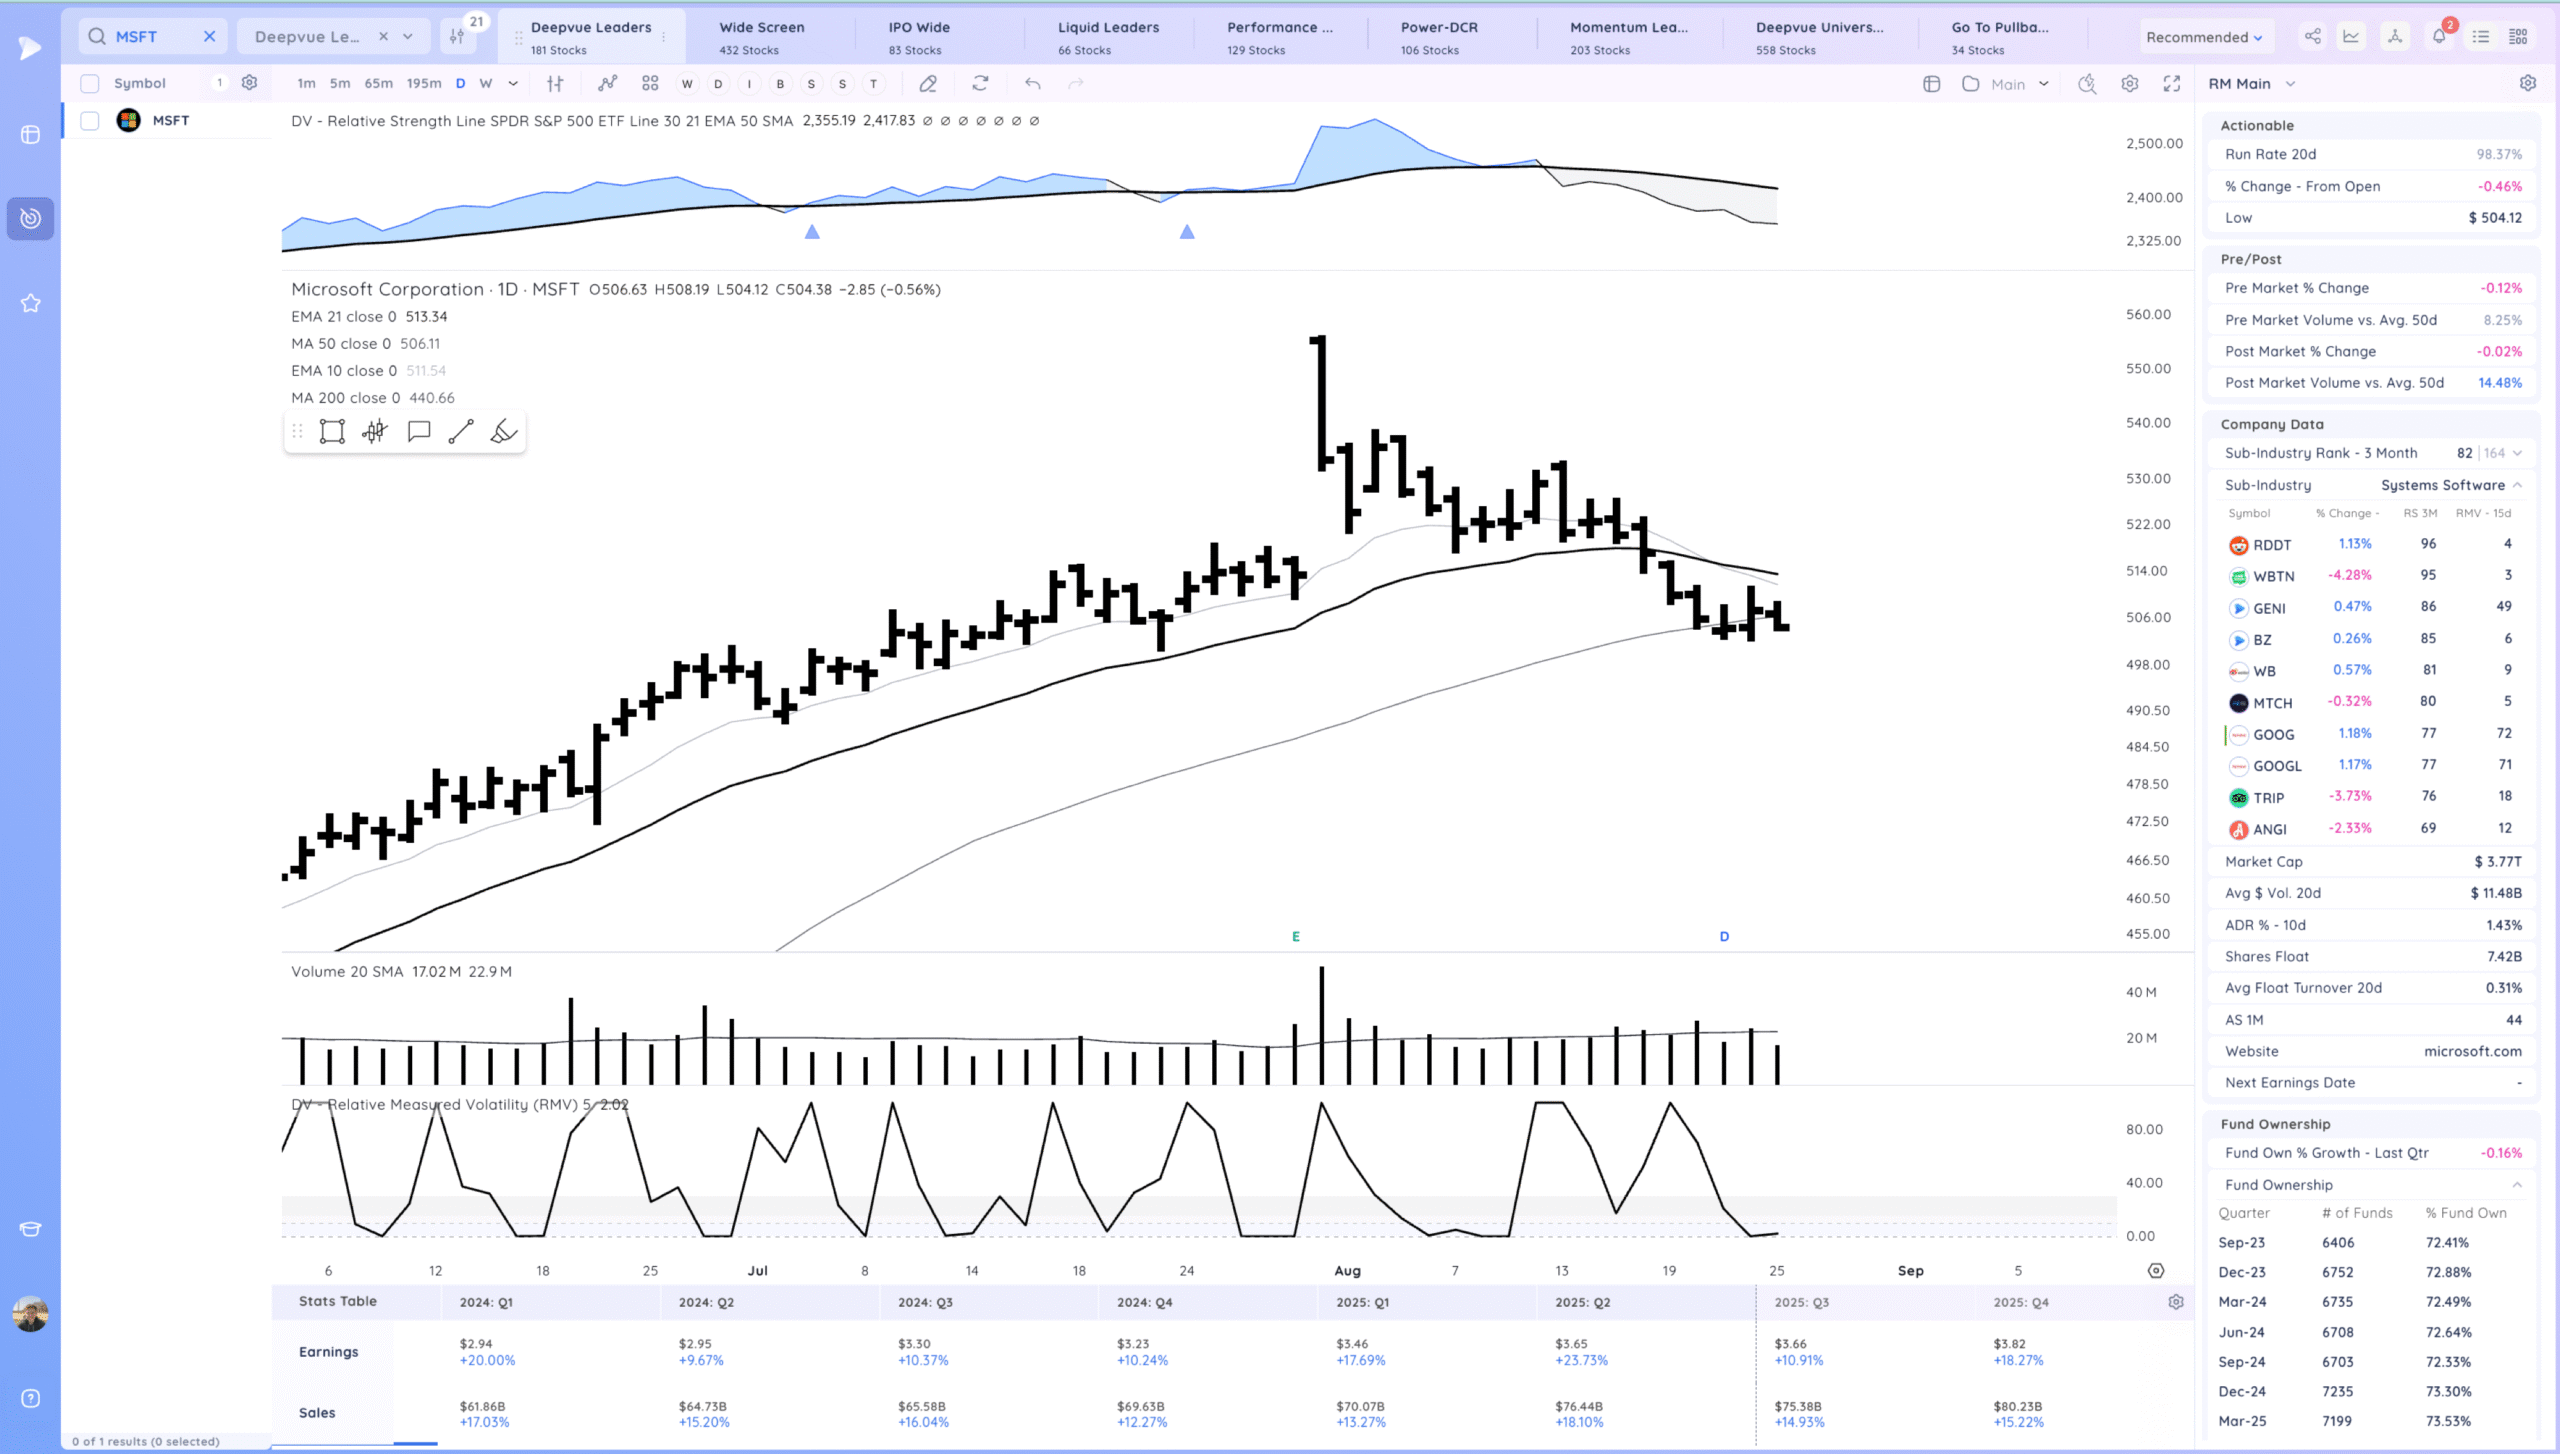
Task: Open the microsoft.com website link
Action: tap(2472, 1051)
